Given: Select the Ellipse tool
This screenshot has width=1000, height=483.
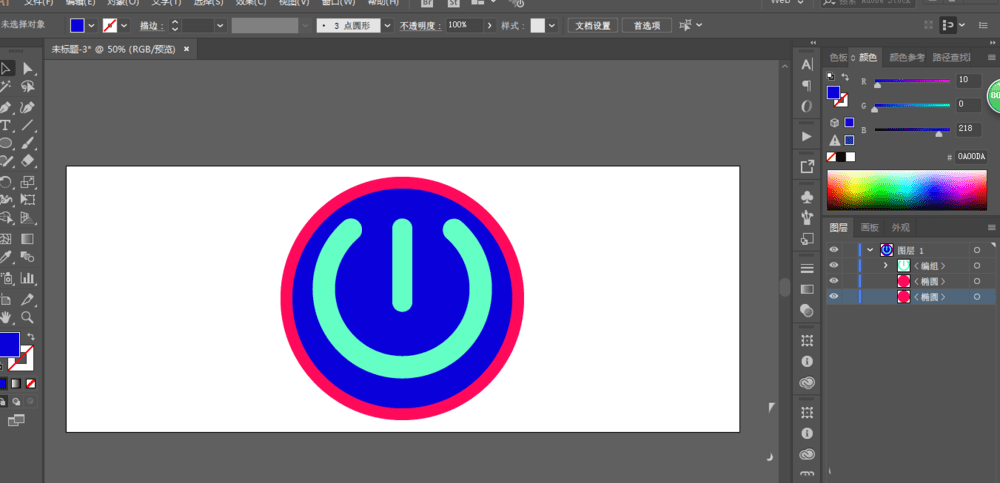Looking at the screenshot, I should (x=6, y=144).
